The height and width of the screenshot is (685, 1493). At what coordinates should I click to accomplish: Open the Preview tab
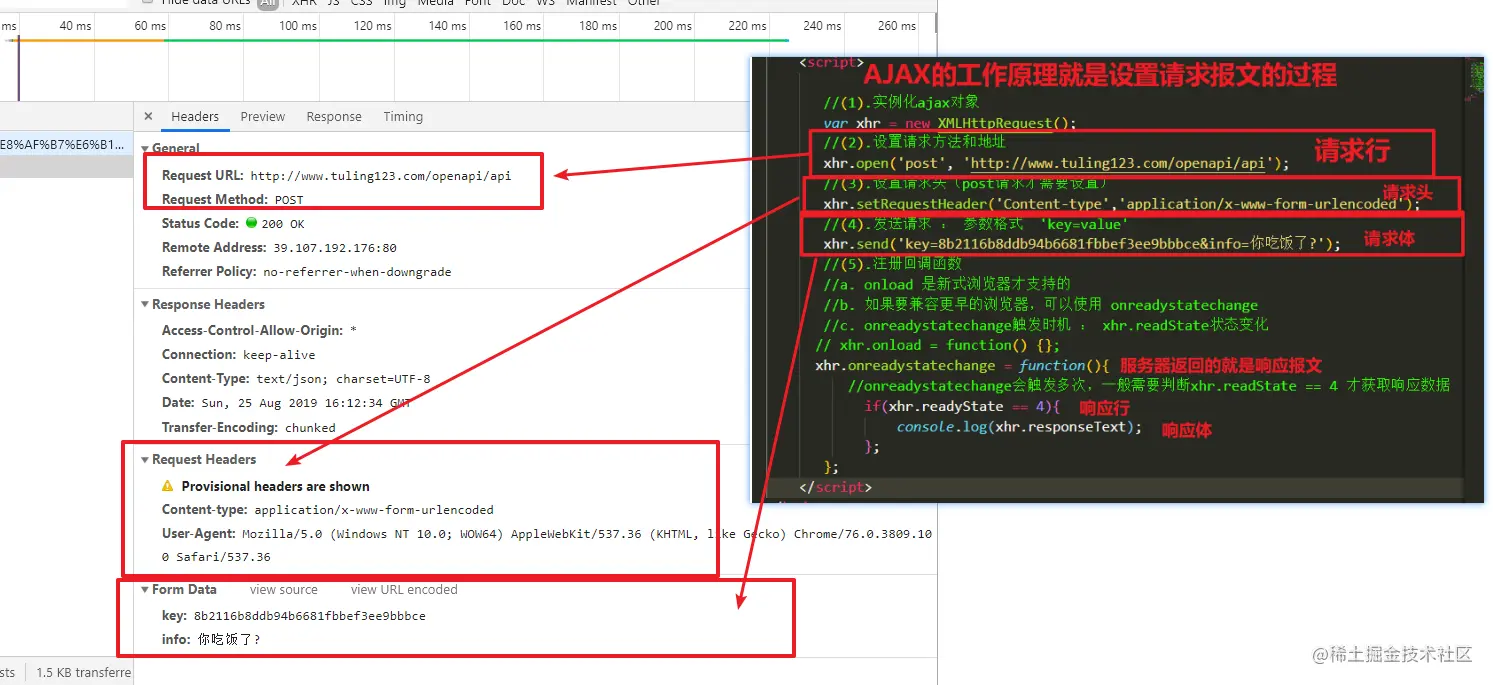263,117
